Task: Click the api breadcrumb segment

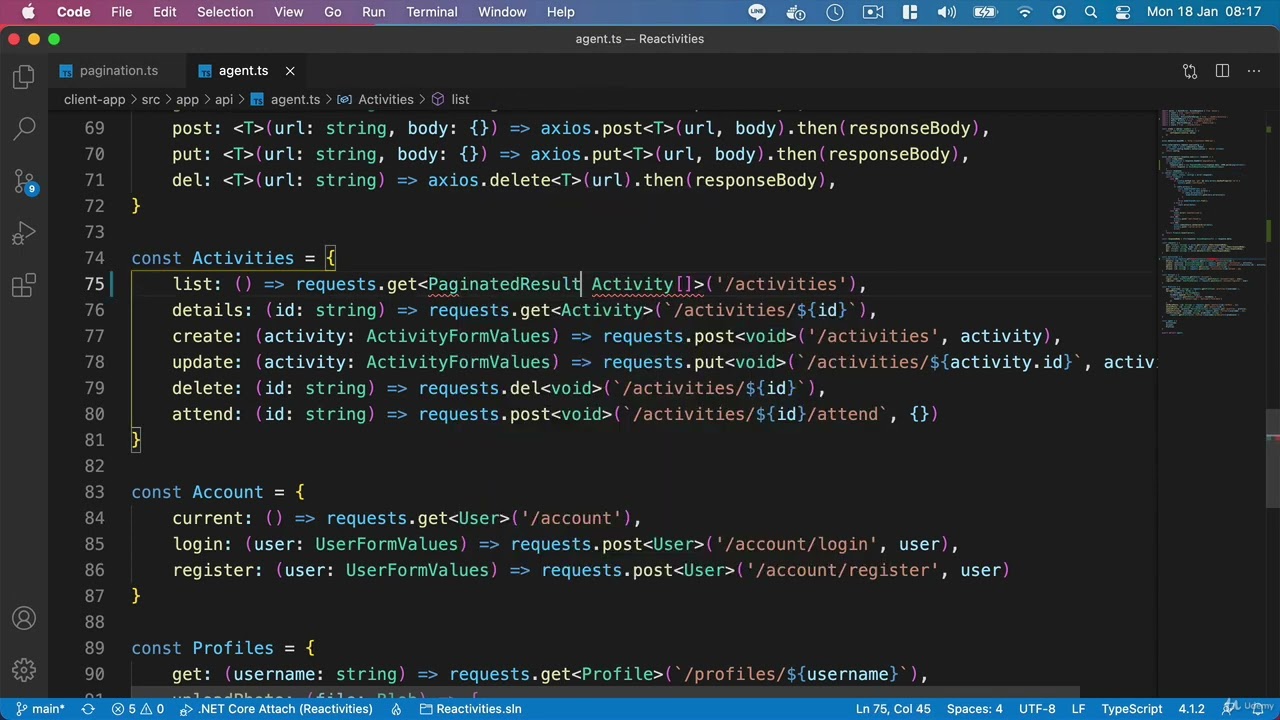Action: (224, 99)
